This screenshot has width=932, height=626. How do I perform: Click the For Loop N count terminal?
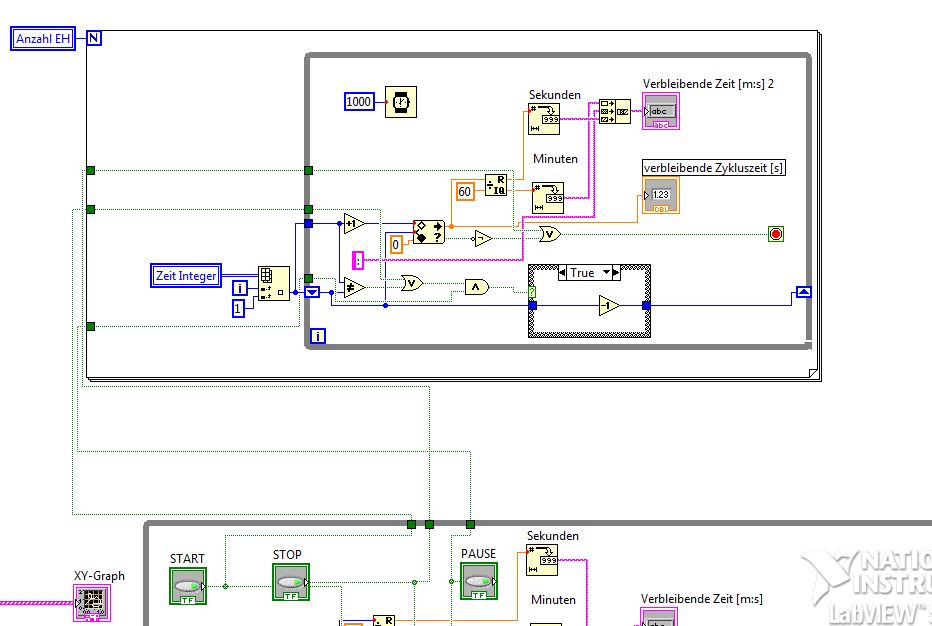click(x=94, y=39)
